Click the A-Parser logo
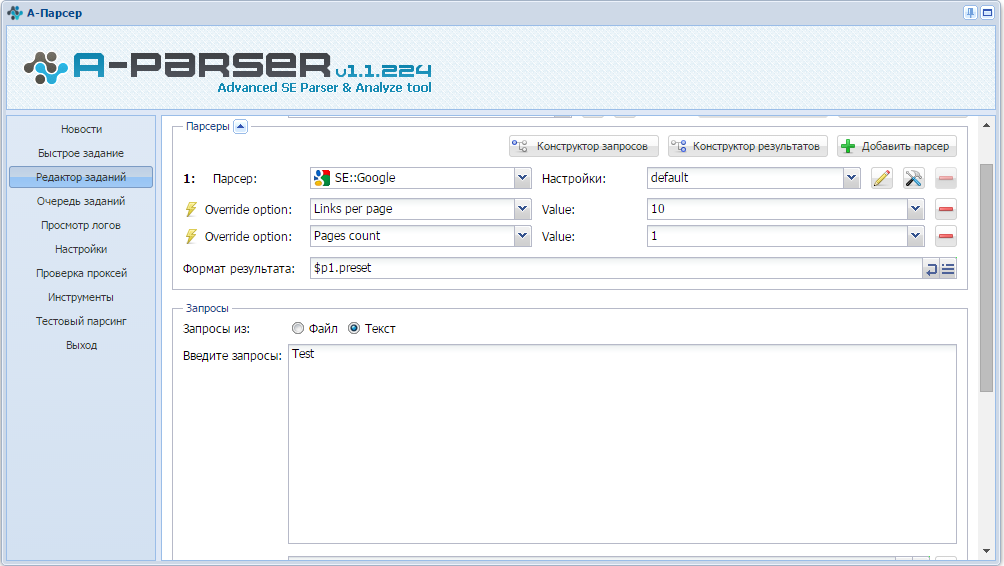The width and height of the screenshot is (1004, 566). [x=228, y=72]
